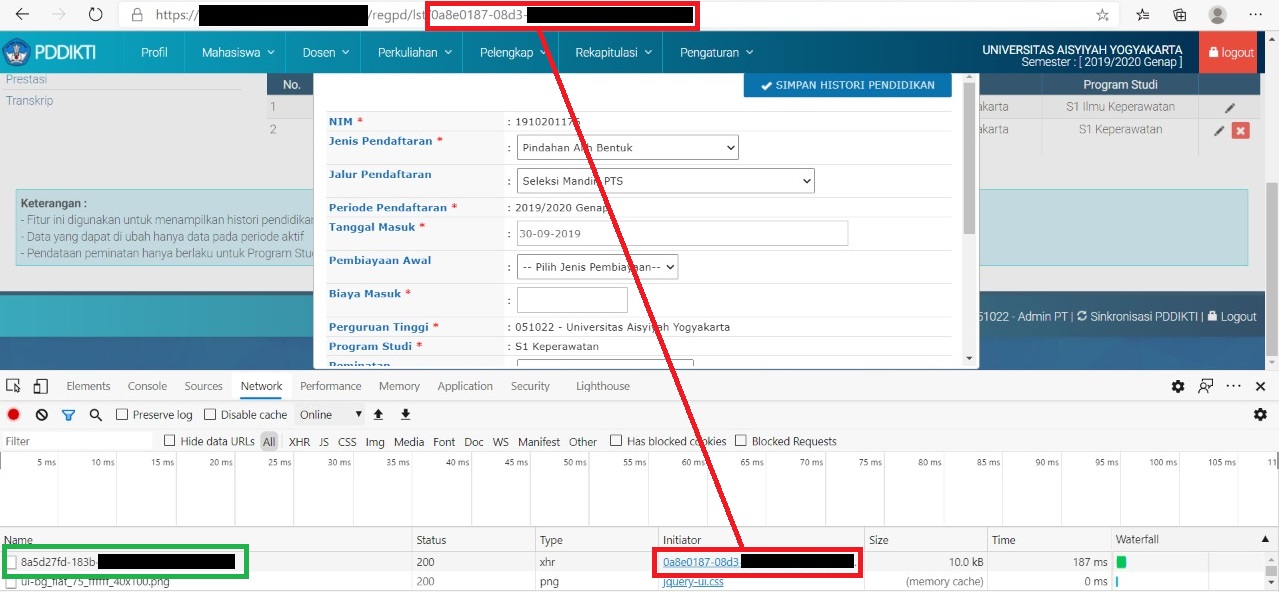The height and width of the screenshot is (592, 1279).
Task: Expand the Jalur Pendaftaran select box
Action: coord(665,181)
